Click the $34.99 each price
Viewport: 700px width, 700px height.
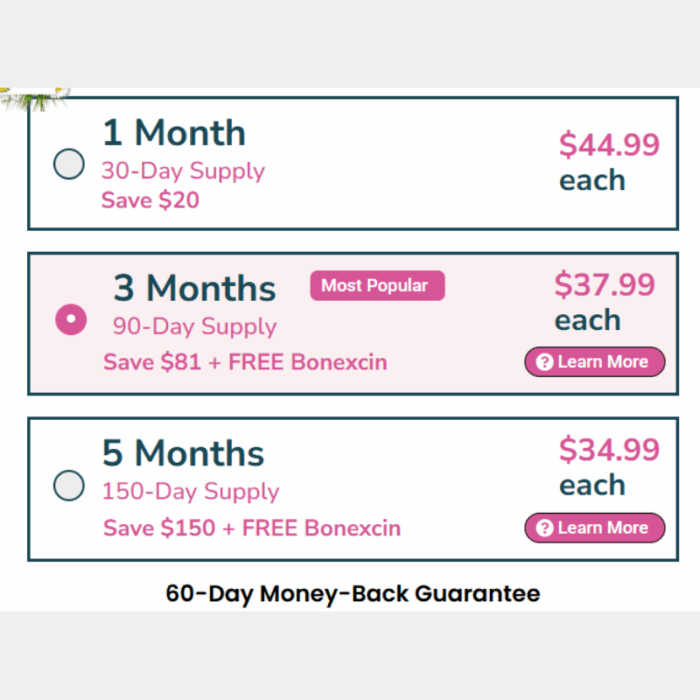609,467
